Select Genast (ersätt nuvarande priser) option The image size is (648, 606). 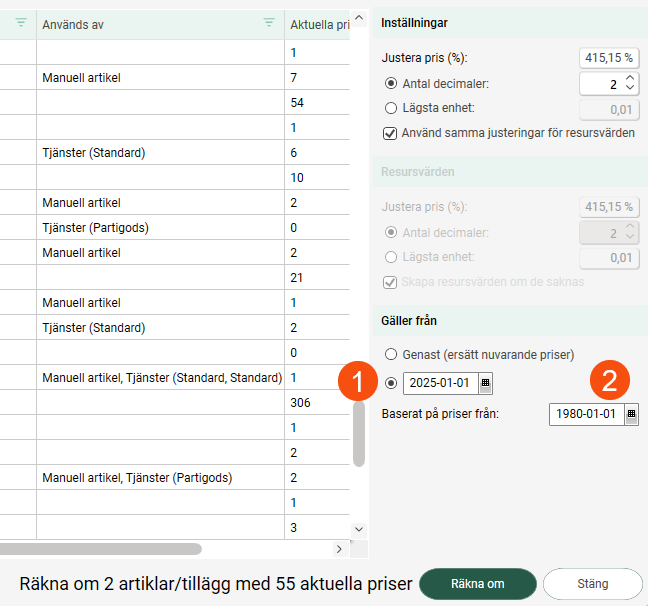pyautogui.click(x=391, y=354)
